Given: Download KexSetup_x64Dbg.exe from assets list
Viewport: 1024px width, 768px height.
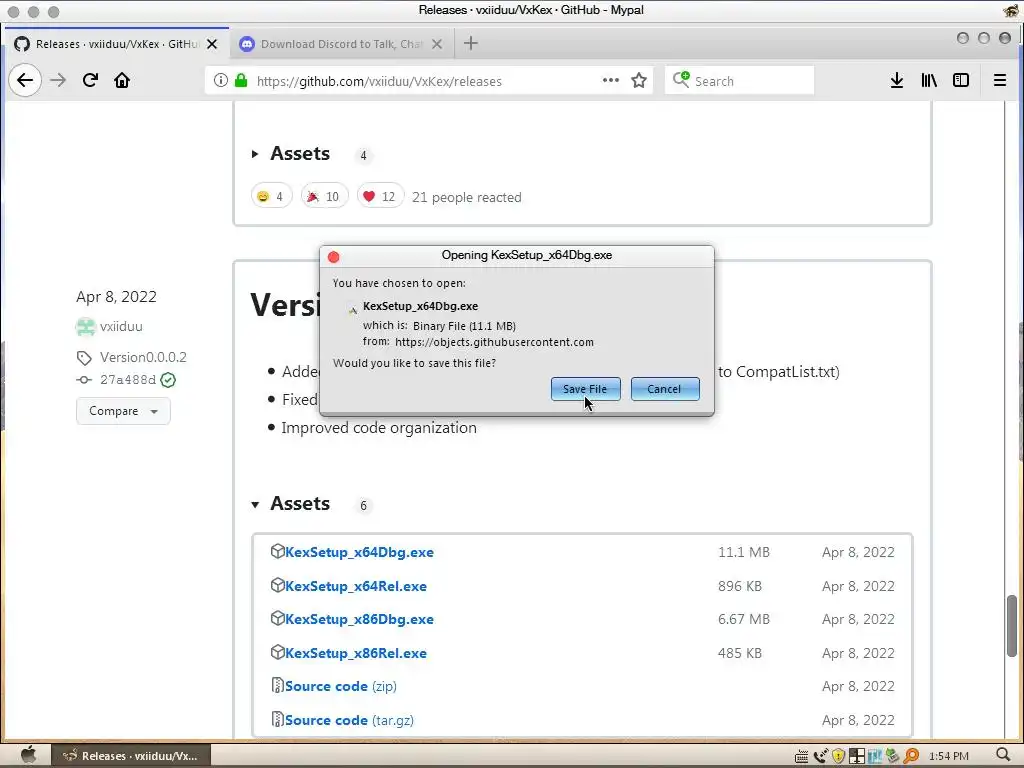Looking at the screenshot, I should click(359, 552).
